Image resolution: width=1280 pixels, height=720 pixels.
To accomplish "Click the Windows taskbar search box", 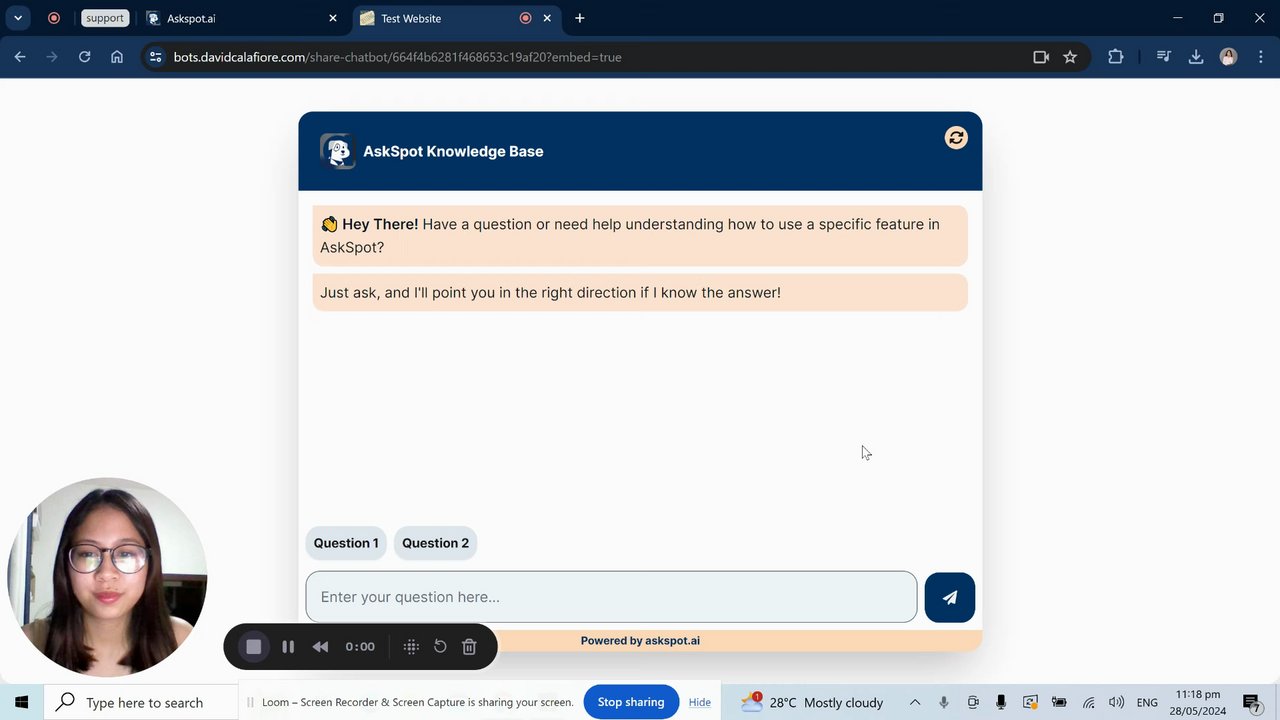I will coord(141,702).
